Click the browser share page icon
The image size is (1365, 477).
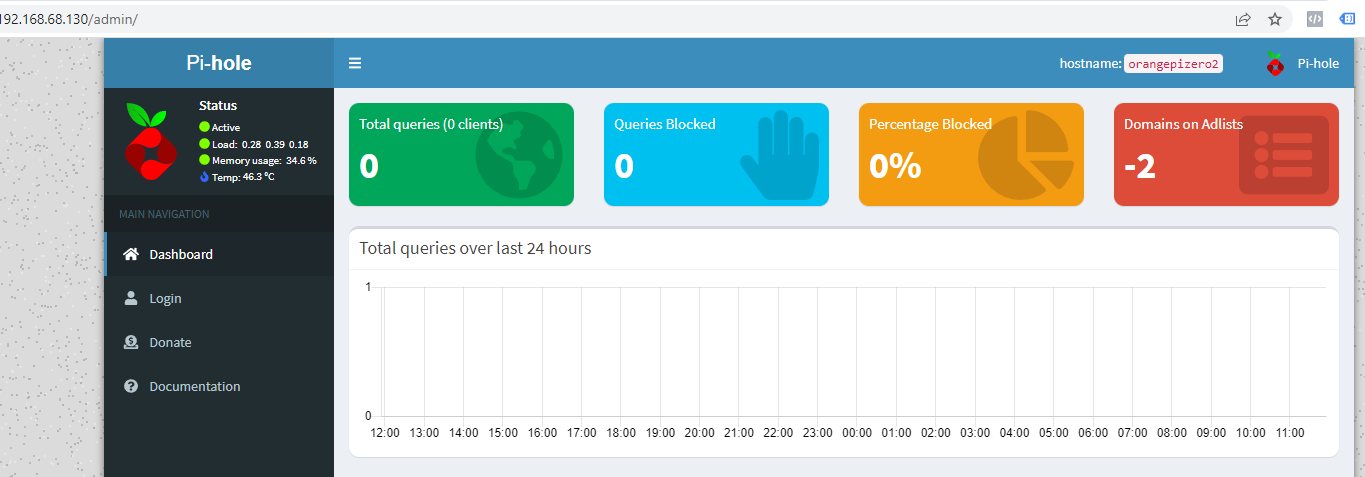click(1243, 18)
